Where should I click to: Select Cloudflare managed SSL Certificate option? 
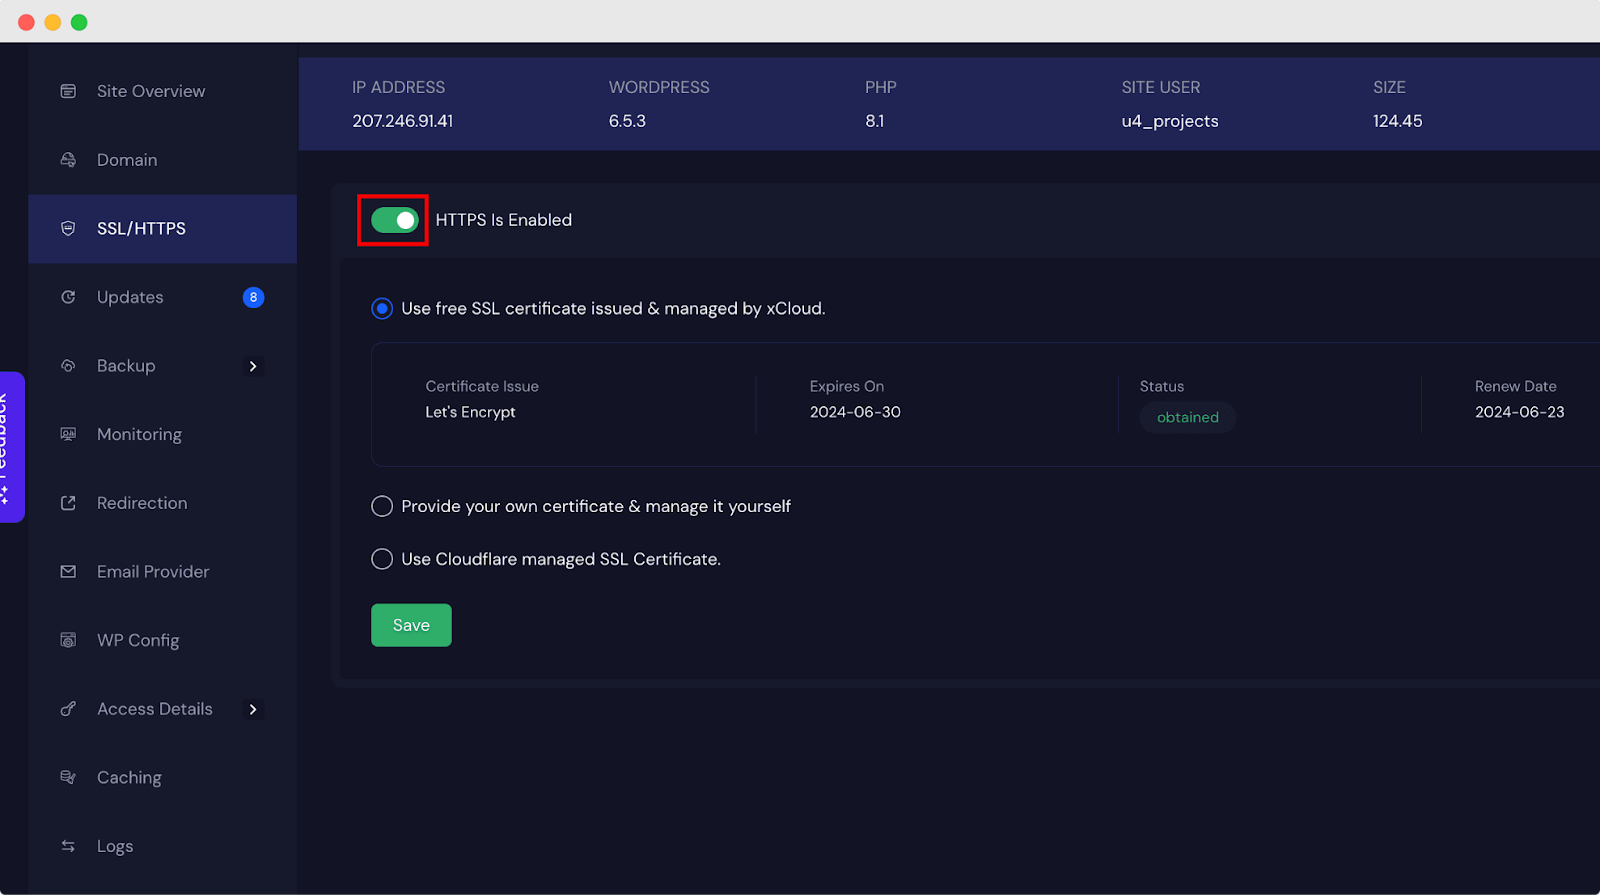coord(382,559)
